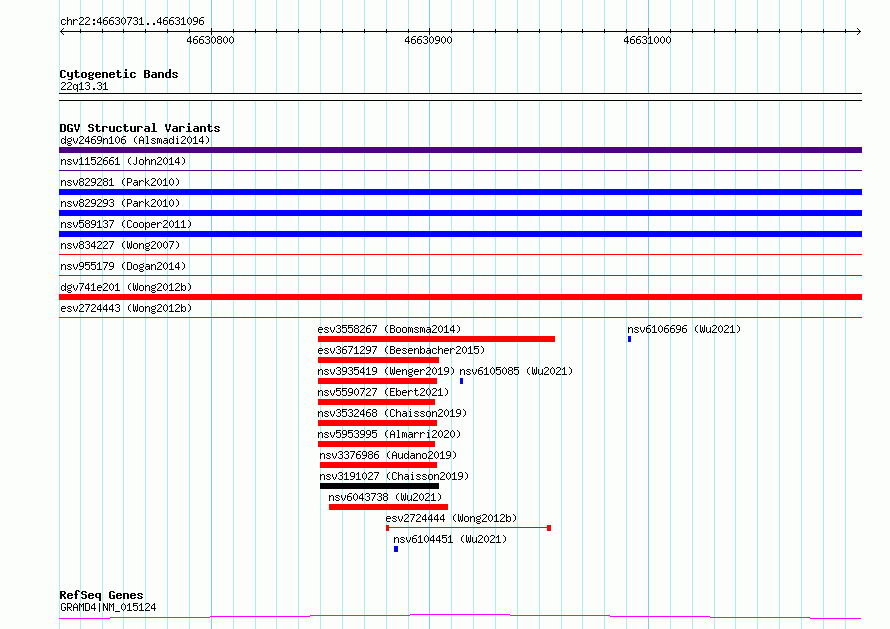Click the Cytogenetic Bands track title
This screenshot has height=629, width=890.
(x=119, y=74)
